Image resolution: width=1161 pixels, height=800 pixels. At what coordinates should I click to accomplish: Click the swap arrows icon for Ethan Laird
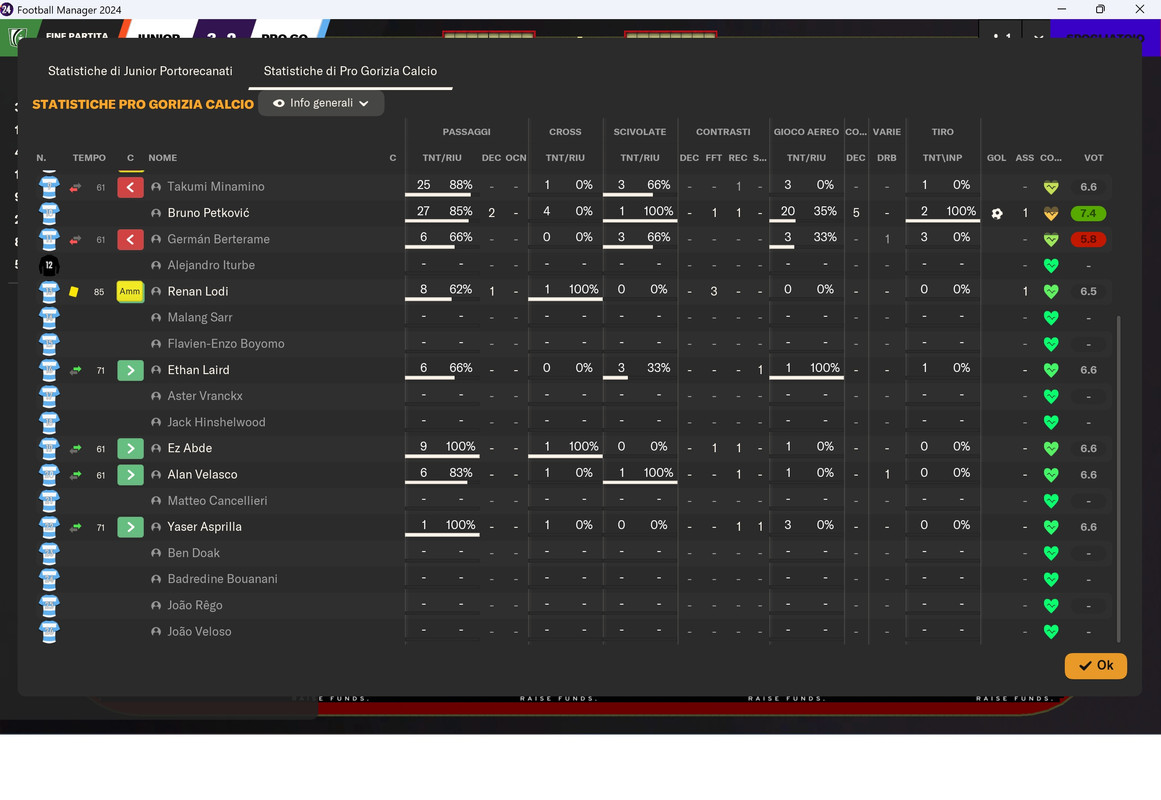76,370
